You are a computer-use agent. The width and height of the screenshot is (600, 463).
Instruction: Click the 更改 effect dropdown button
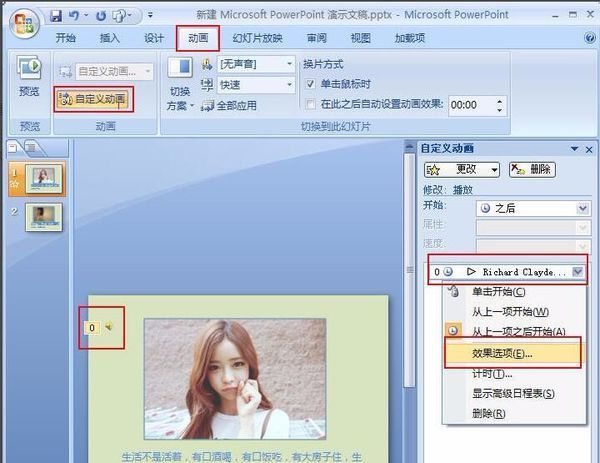[x=462, y=170]
